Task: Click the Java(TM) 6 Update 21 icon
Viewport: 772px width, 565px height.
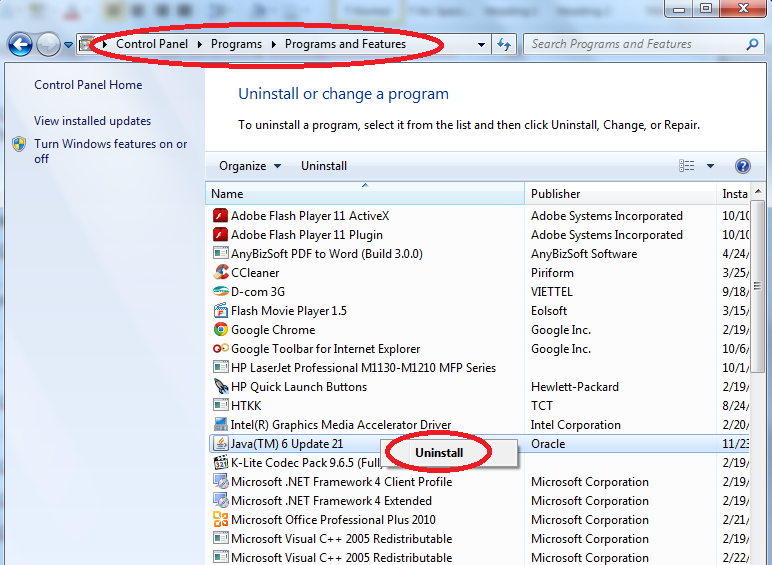Action: 220,444
